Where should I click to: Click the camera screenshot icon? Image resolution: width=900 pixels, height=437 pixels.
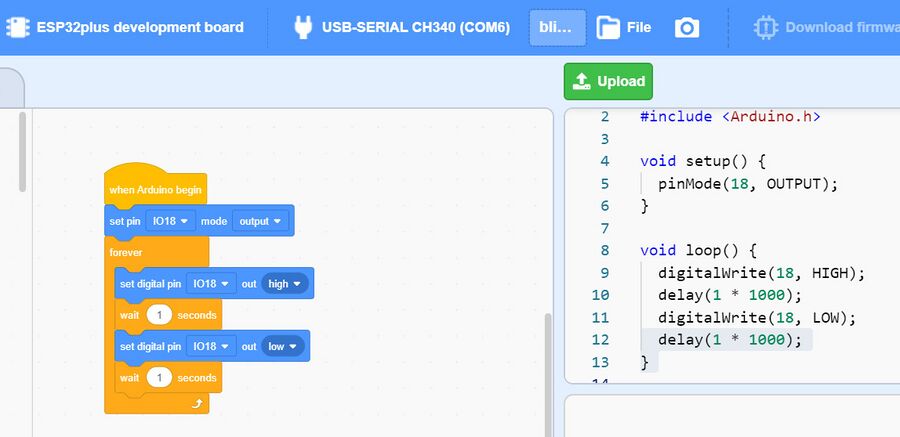[x=687, y=27]
